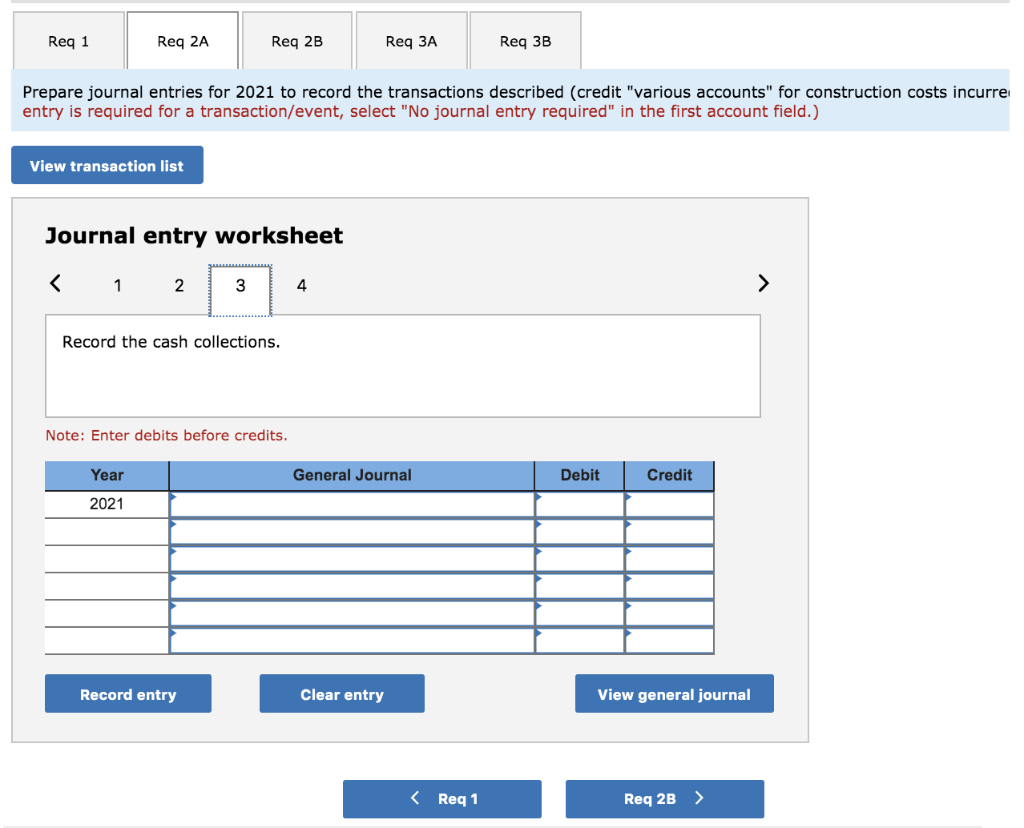Switch to the Req 1 tab
Screen dimensions: 1024x828
tap(68, 41)
